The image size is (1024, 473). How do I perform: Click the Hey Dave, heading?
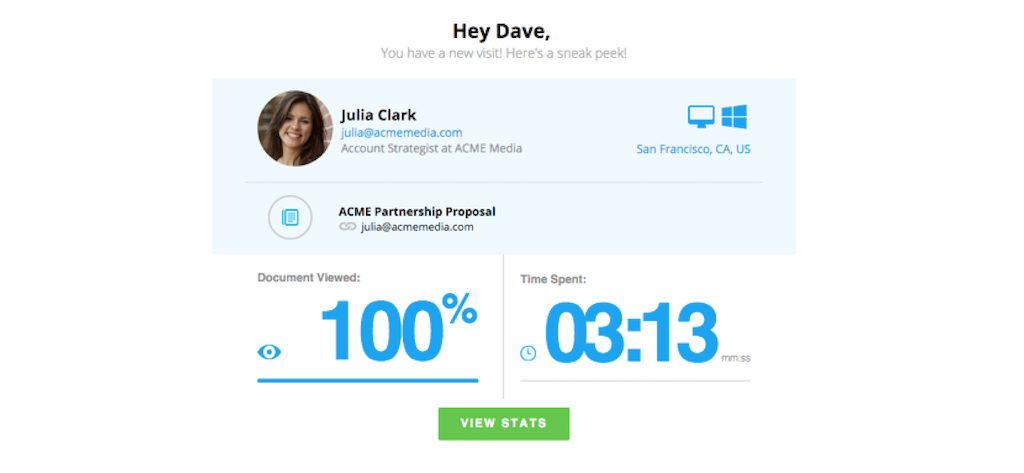pyautogui.click(x=502, y=31)
